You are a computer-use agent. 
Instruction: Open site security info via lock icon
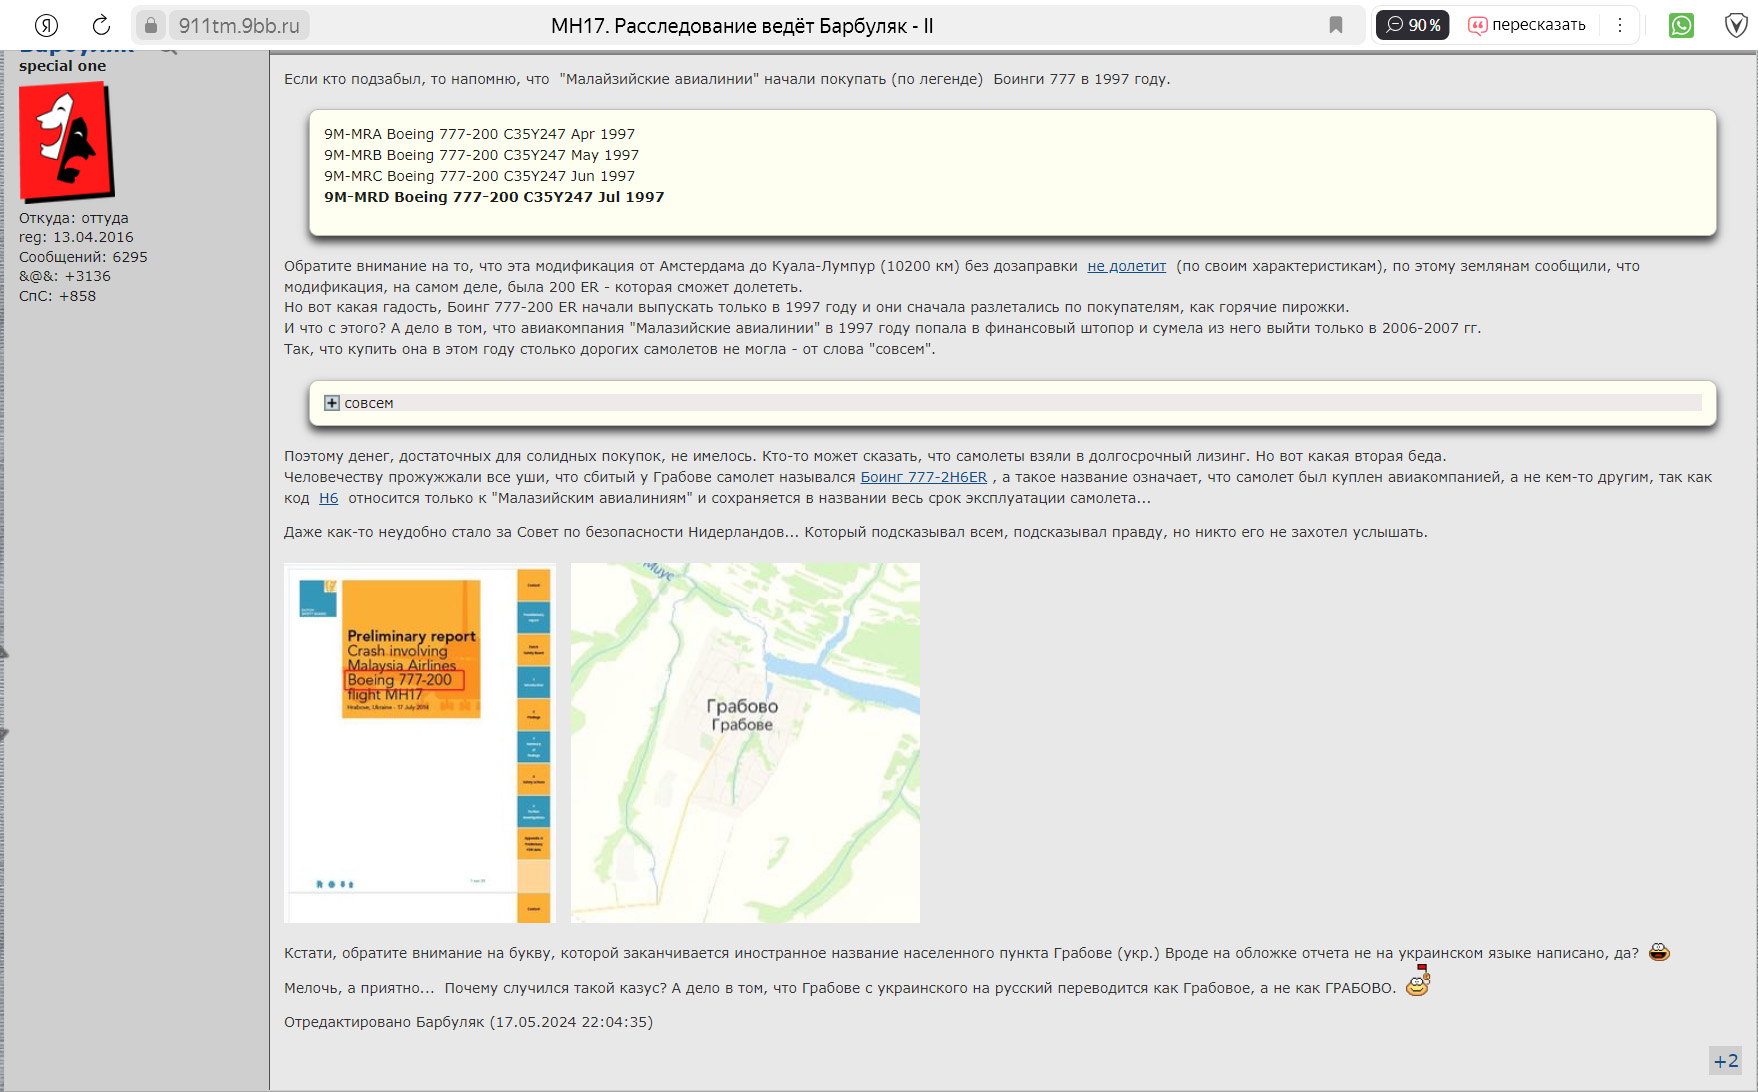tap(151, 25)
